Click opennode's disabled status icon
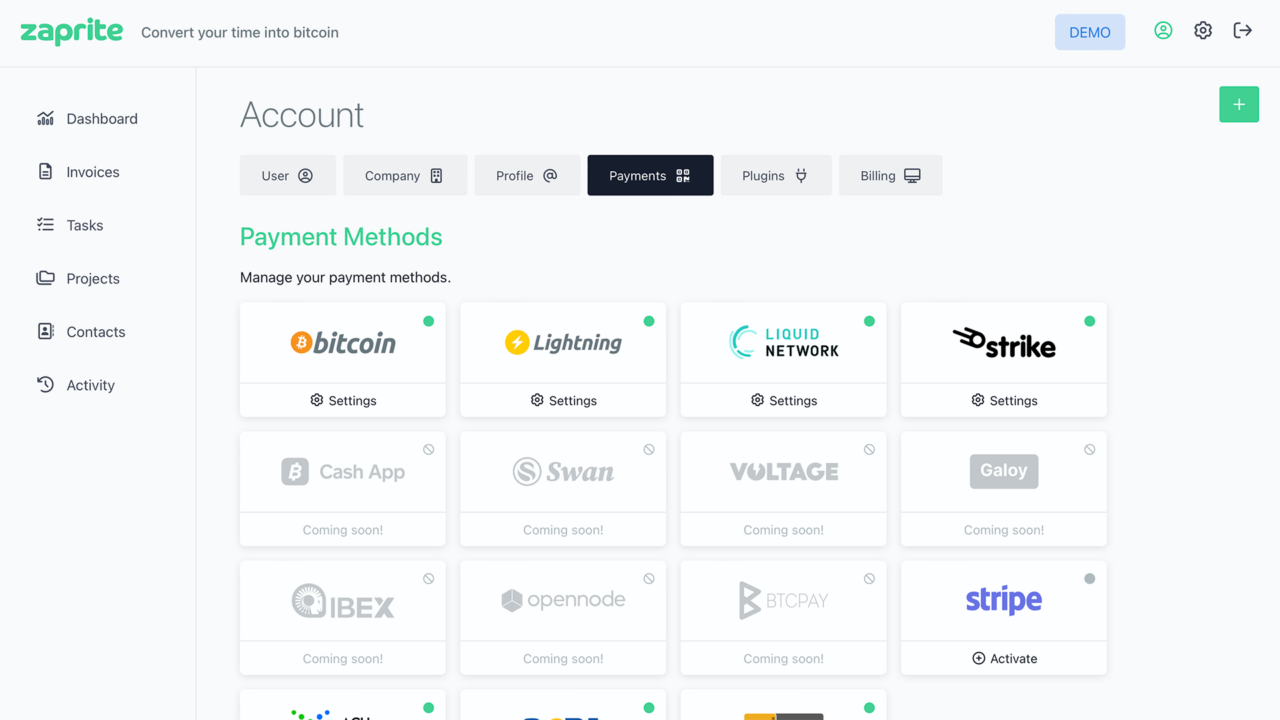1280x720 pixels. point(649,579)
